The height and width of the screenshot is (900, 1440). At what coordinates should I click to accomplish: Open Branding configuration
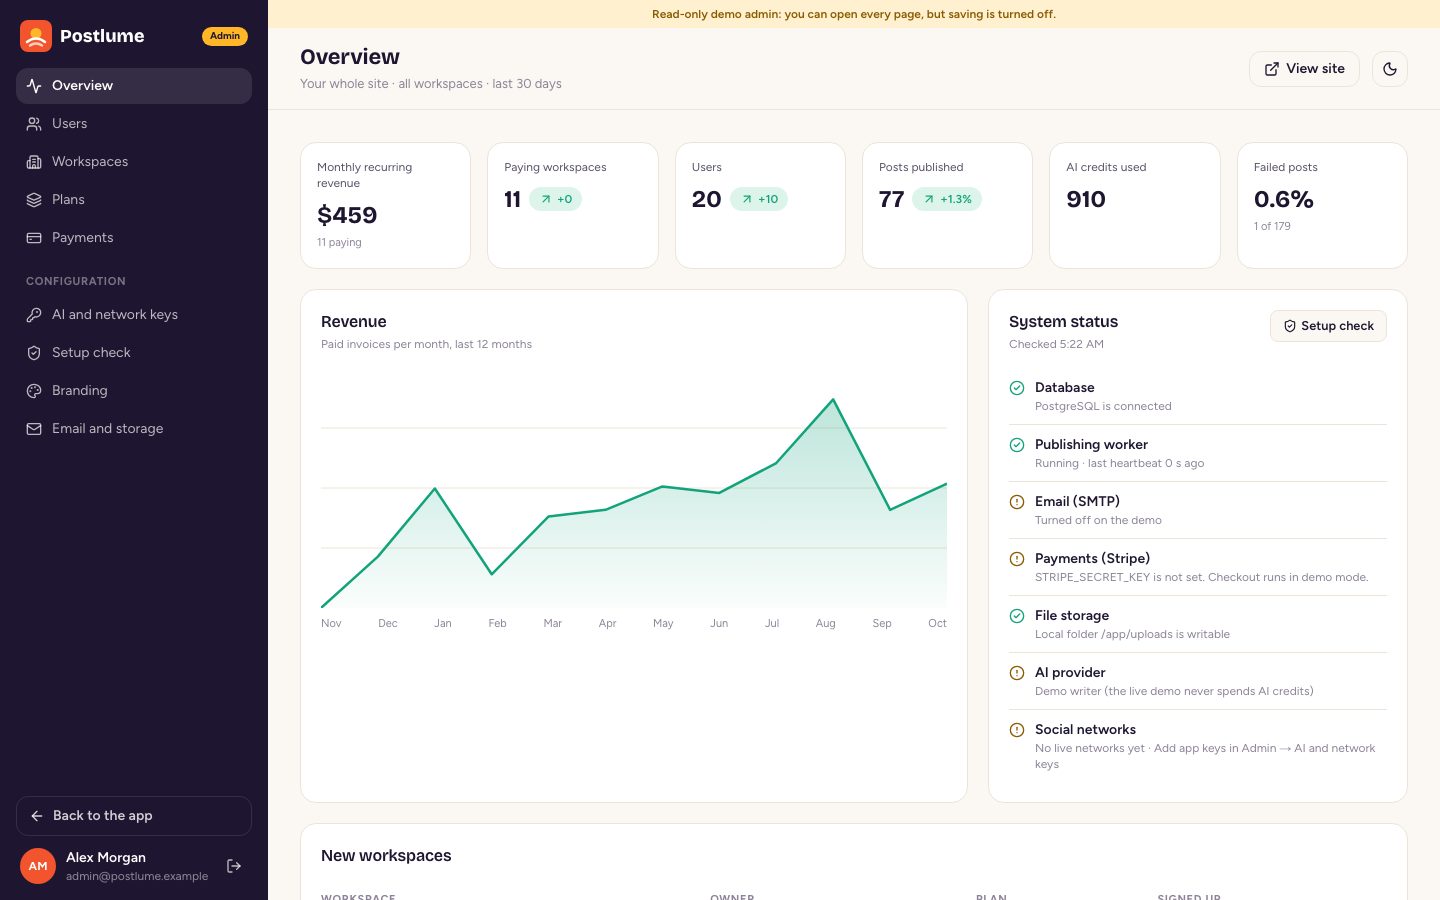tap(134, 391)
